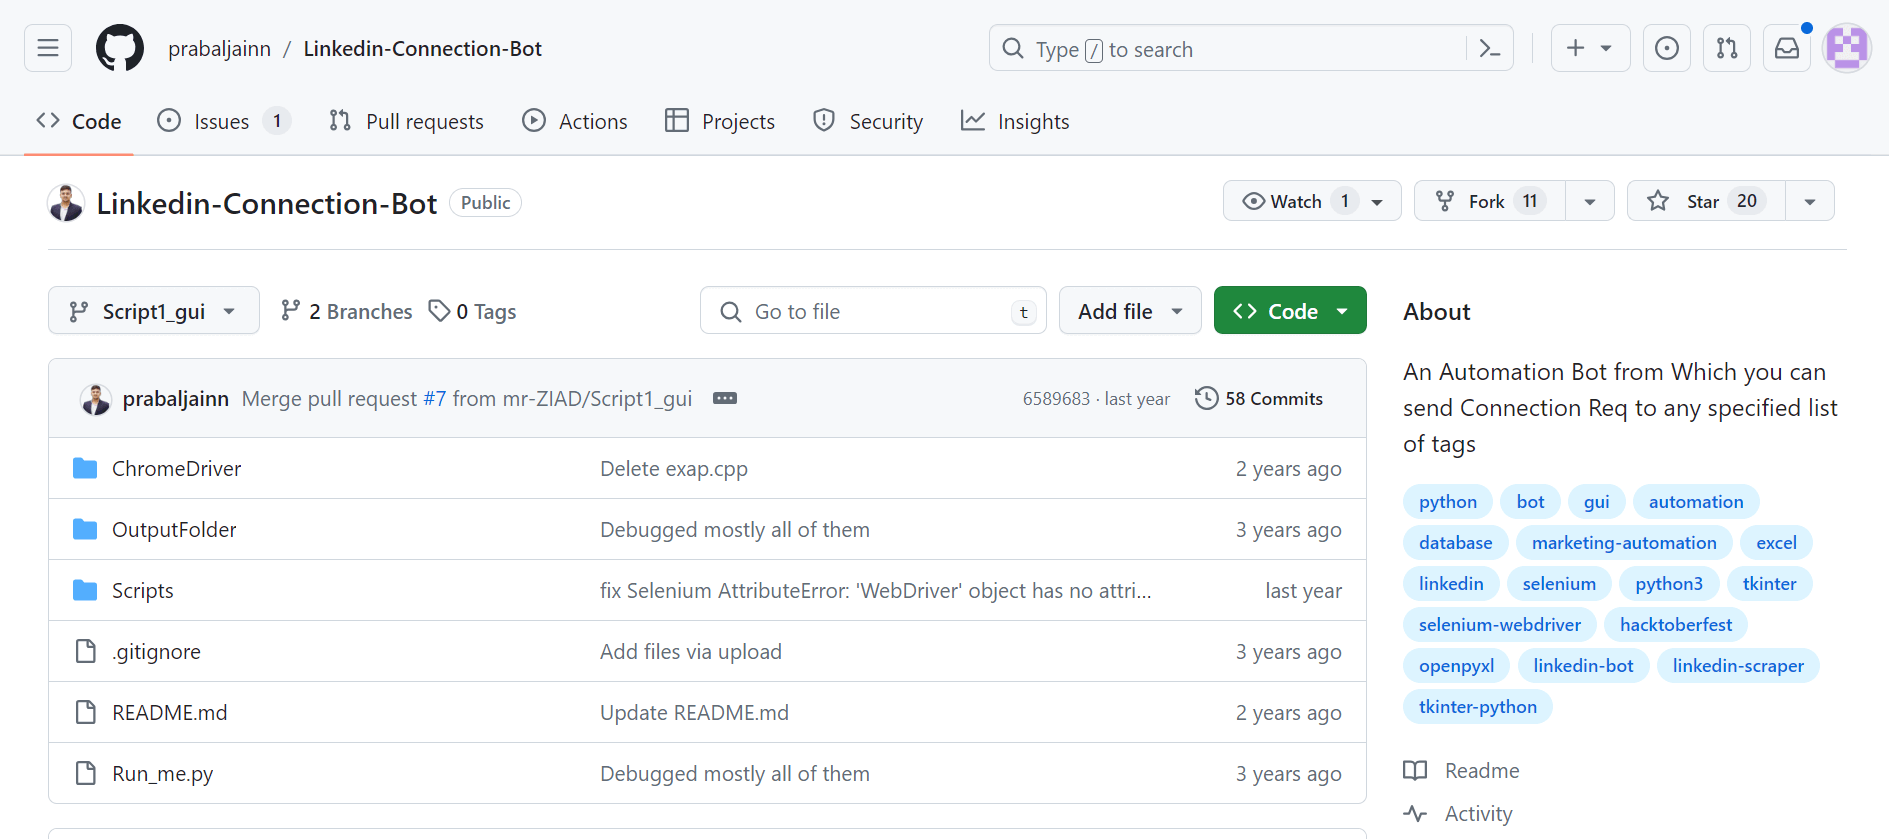1889x839 pixels.
Task: Open the pull requests header icon
Action: click(1726, 48)
